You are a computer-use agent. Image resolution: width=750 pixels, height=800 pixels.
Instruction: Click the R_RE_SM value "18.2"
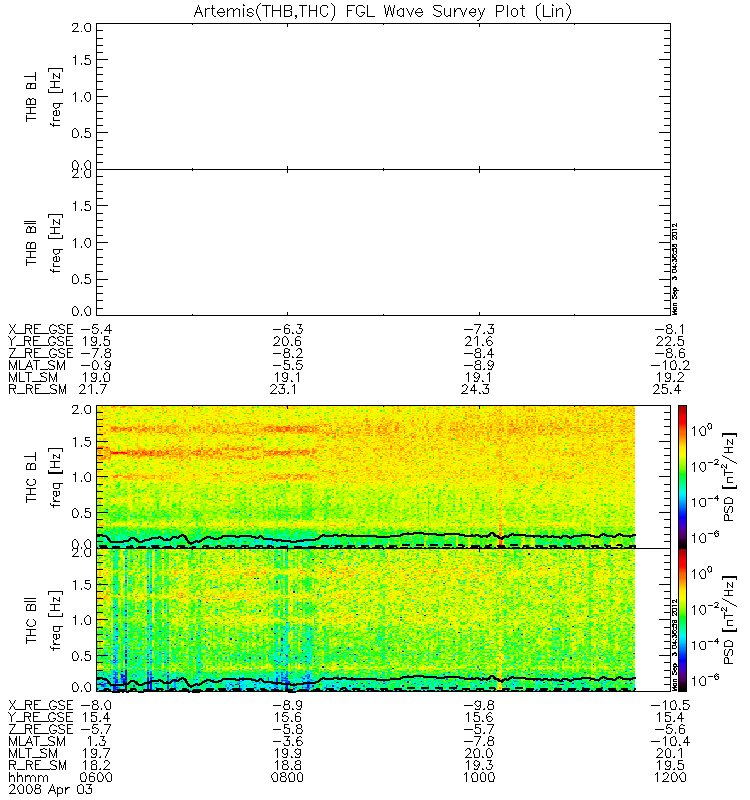pyautogui.click(x=96, y=766)
